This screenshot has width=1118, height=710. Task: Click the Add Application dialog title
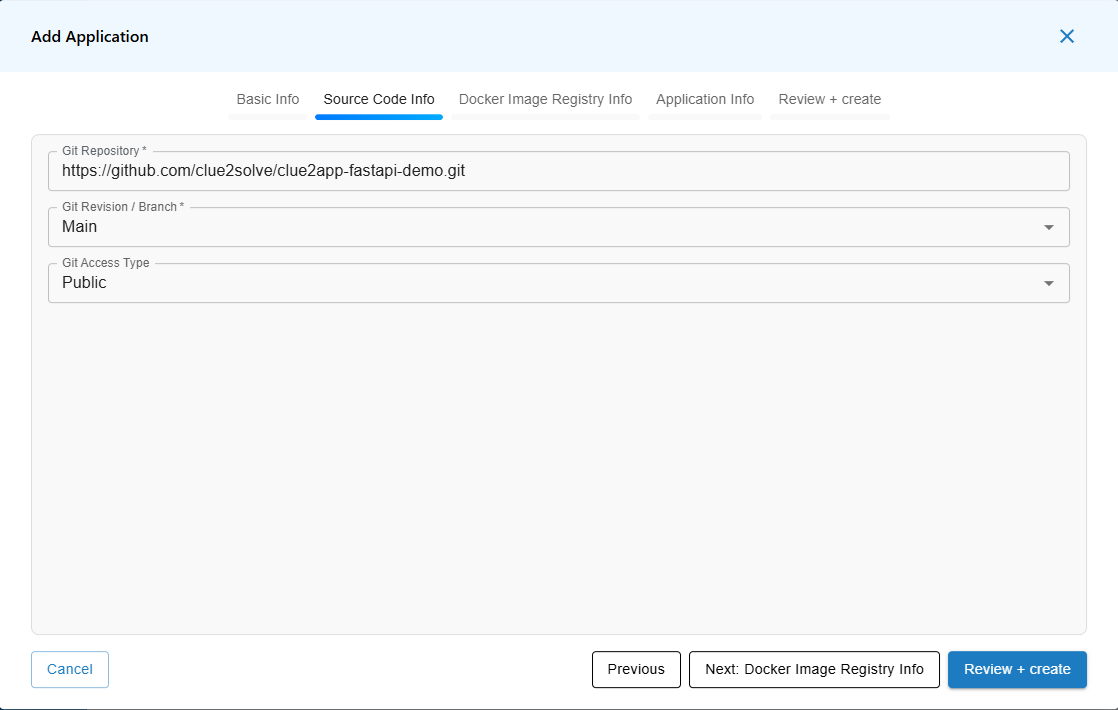pyautogui.click(x=90, y=37)
